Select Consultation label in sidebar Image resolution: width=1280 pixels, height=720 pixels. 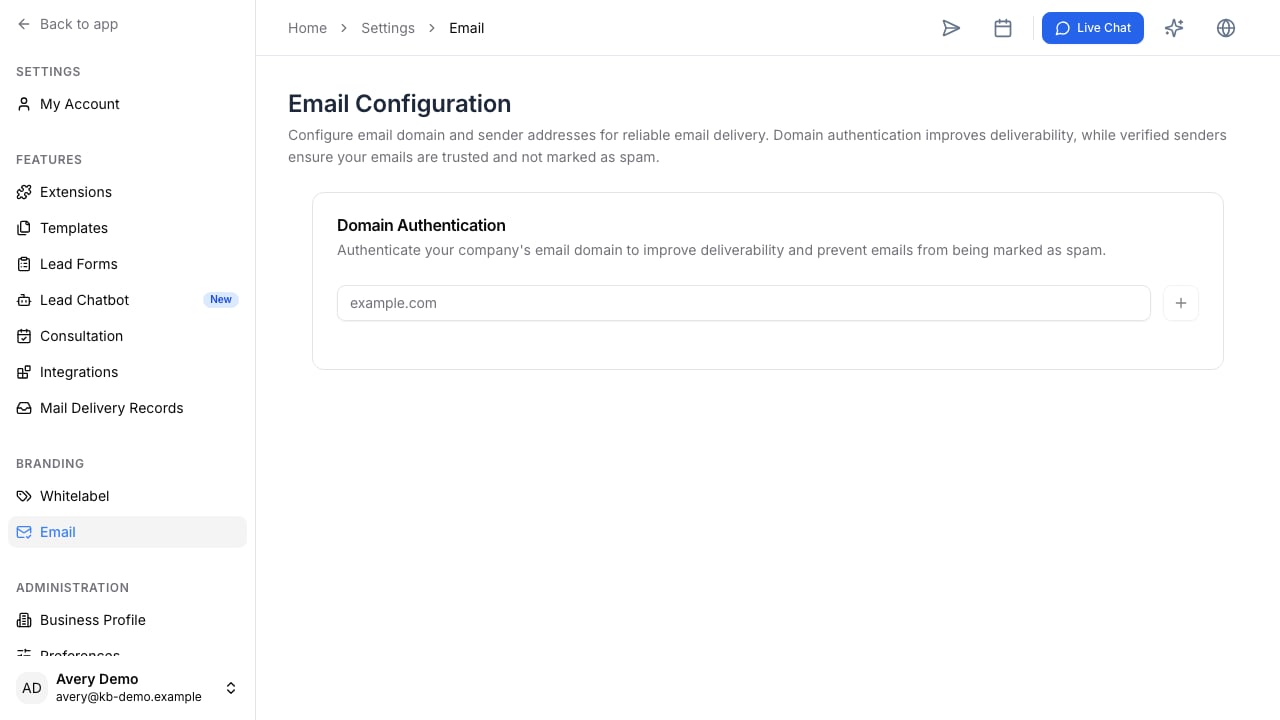(x=82, y=336)
